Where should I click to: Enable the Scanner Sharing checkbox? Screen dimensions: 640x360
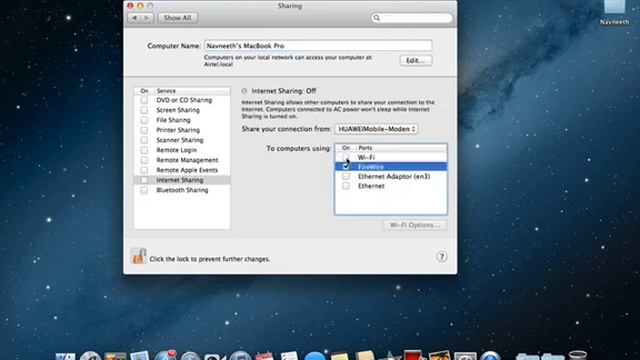tap(144, 140)
